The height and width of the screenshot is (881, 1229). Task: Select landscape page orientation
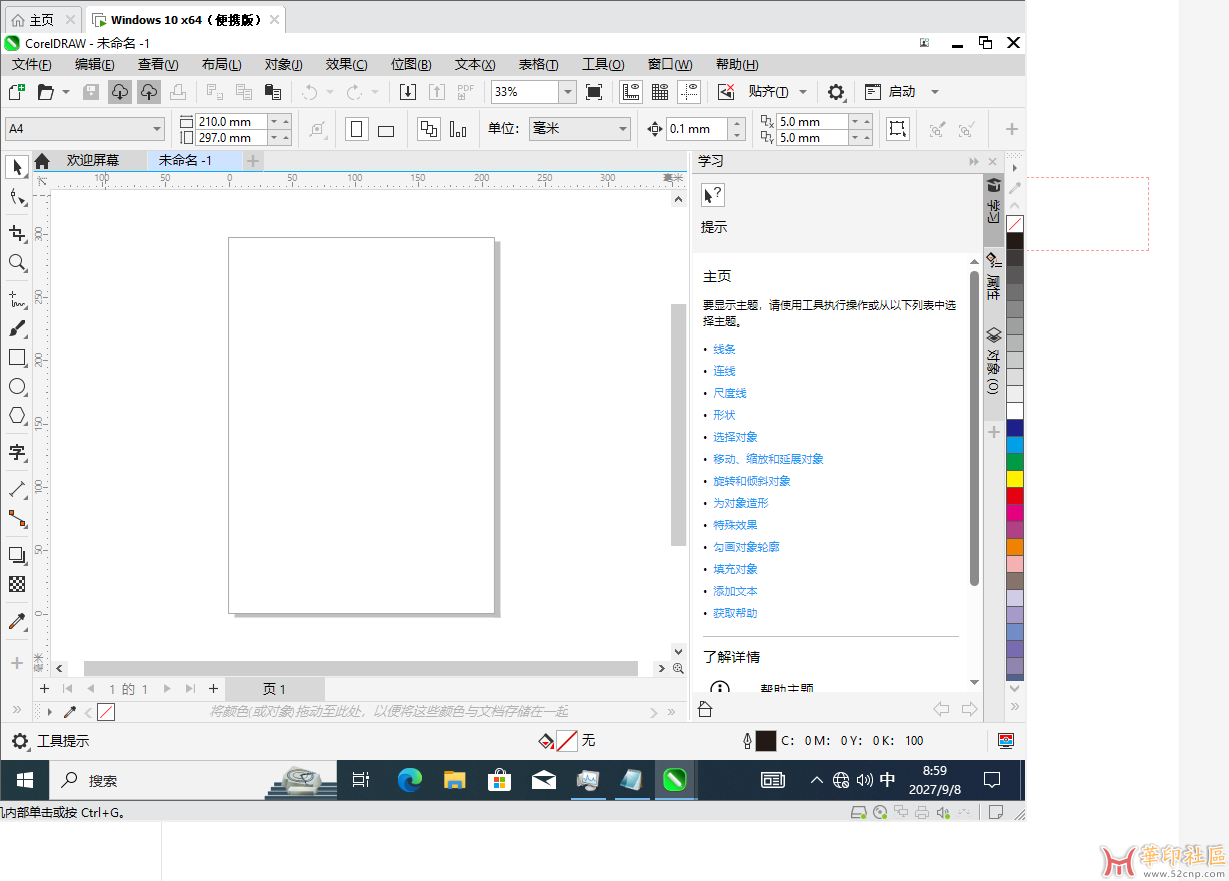pyautogui.click(x=386, y=129)
